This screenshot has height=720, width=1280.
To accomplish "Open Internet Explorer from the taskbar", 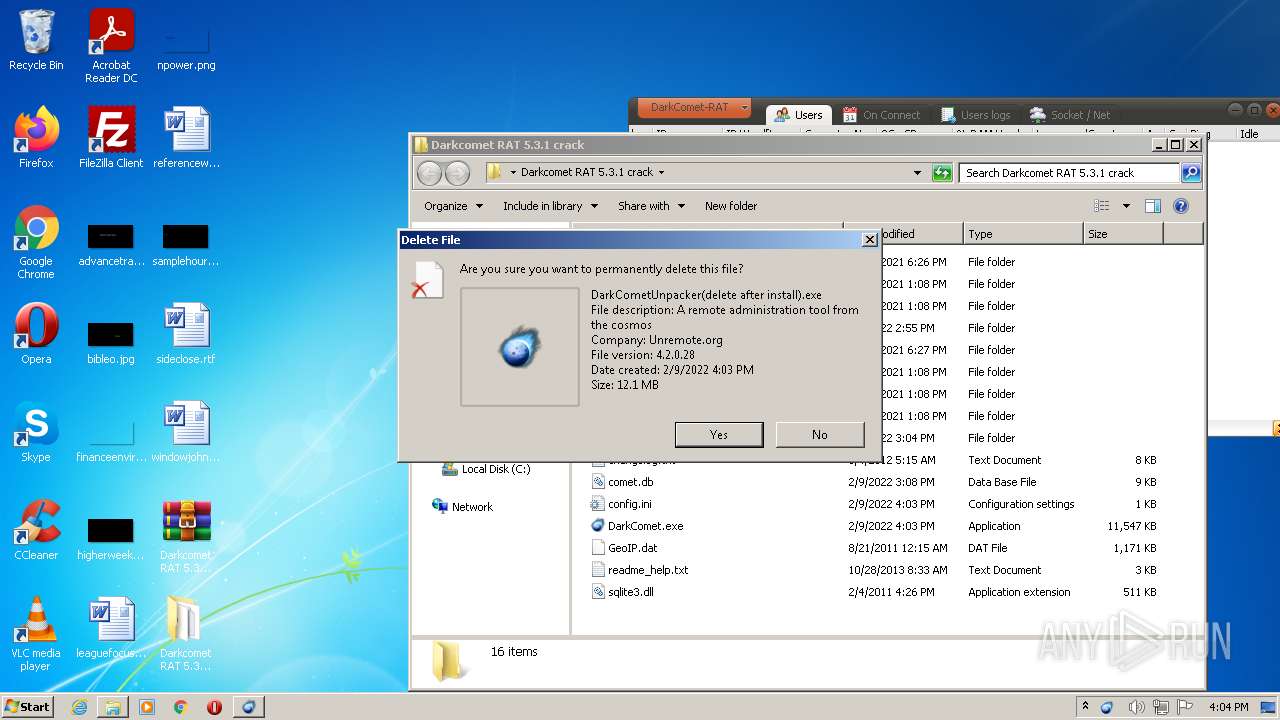I will click(x=80, y=707).
